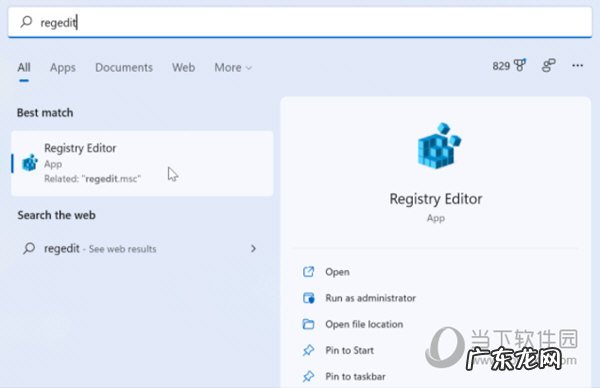Image resolution: width=600 pixels, height=388 pixels.
Task: Click Open in the details panel
Action: point(337,272)
